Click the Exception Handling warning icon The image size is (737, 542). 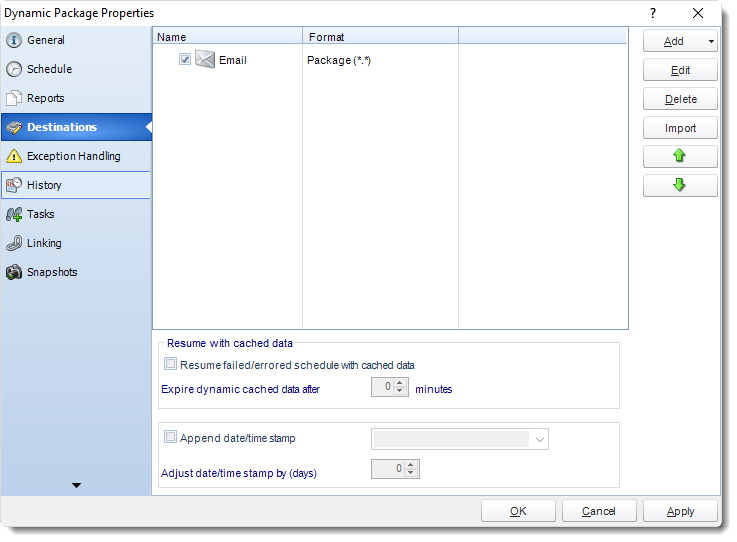[x=14, y=156]
